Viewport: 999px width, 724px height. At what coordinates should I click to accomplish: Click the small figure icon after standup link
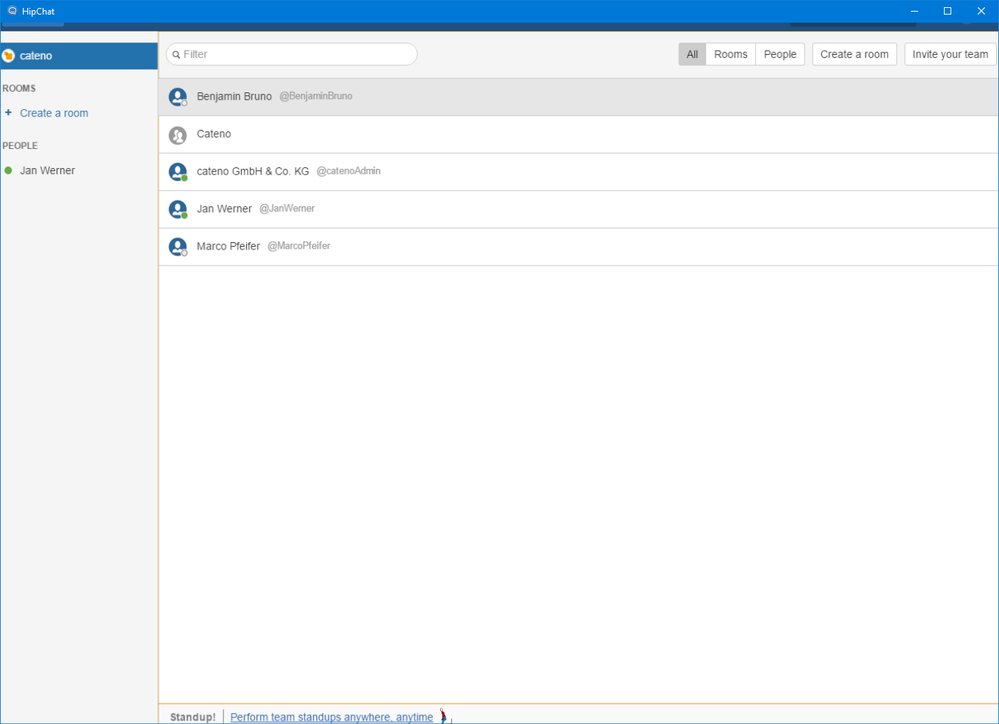point(444,716)
